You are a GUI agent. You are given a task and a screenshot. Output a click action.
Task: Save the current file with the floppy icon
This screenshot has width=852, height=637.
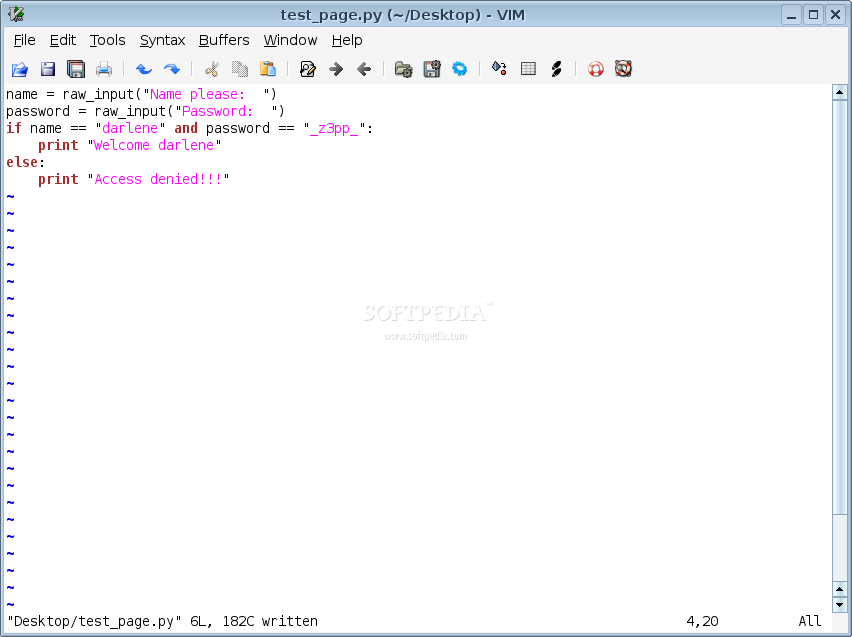(x=48, y=69)
